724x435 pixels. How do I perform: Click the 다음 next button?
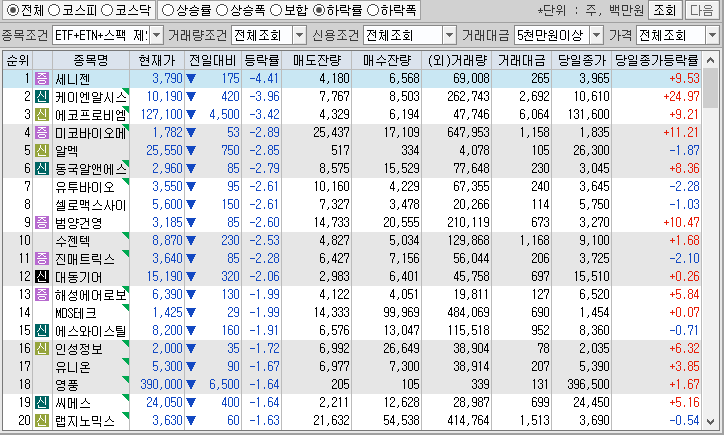pyautogui.click(x=702, y=10)
